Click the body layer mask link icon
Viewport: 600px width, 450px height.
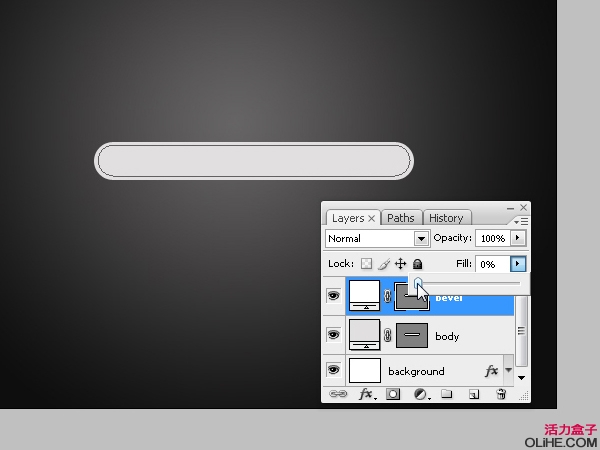click(387, 335)
